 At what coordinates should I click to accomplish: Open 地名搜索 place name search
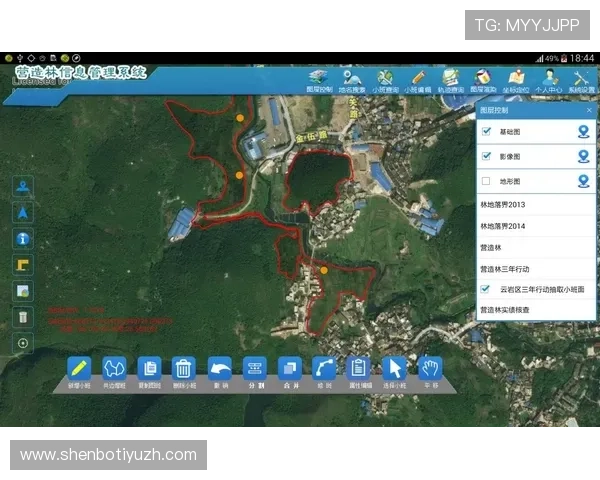point(351,80)
